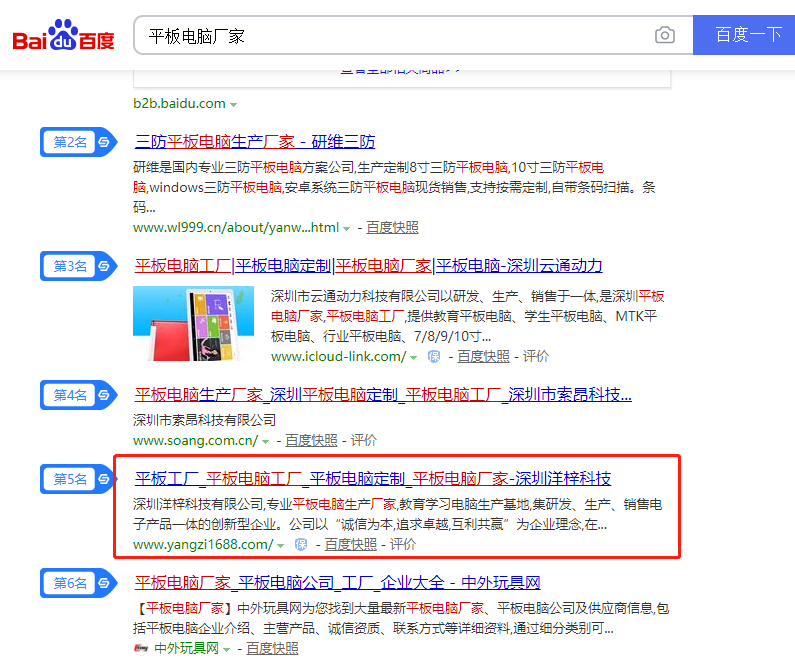Open the 深圳云通动力 result title
795x663 pixels.
coord(369,266)
